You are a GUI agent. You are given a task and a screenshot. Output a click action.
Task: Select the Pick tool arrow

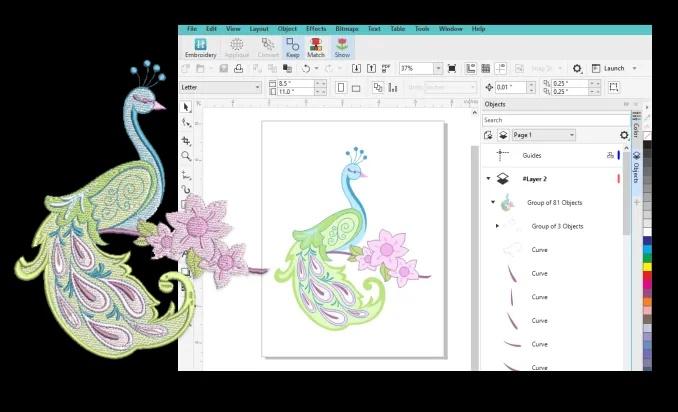(186, 107)
